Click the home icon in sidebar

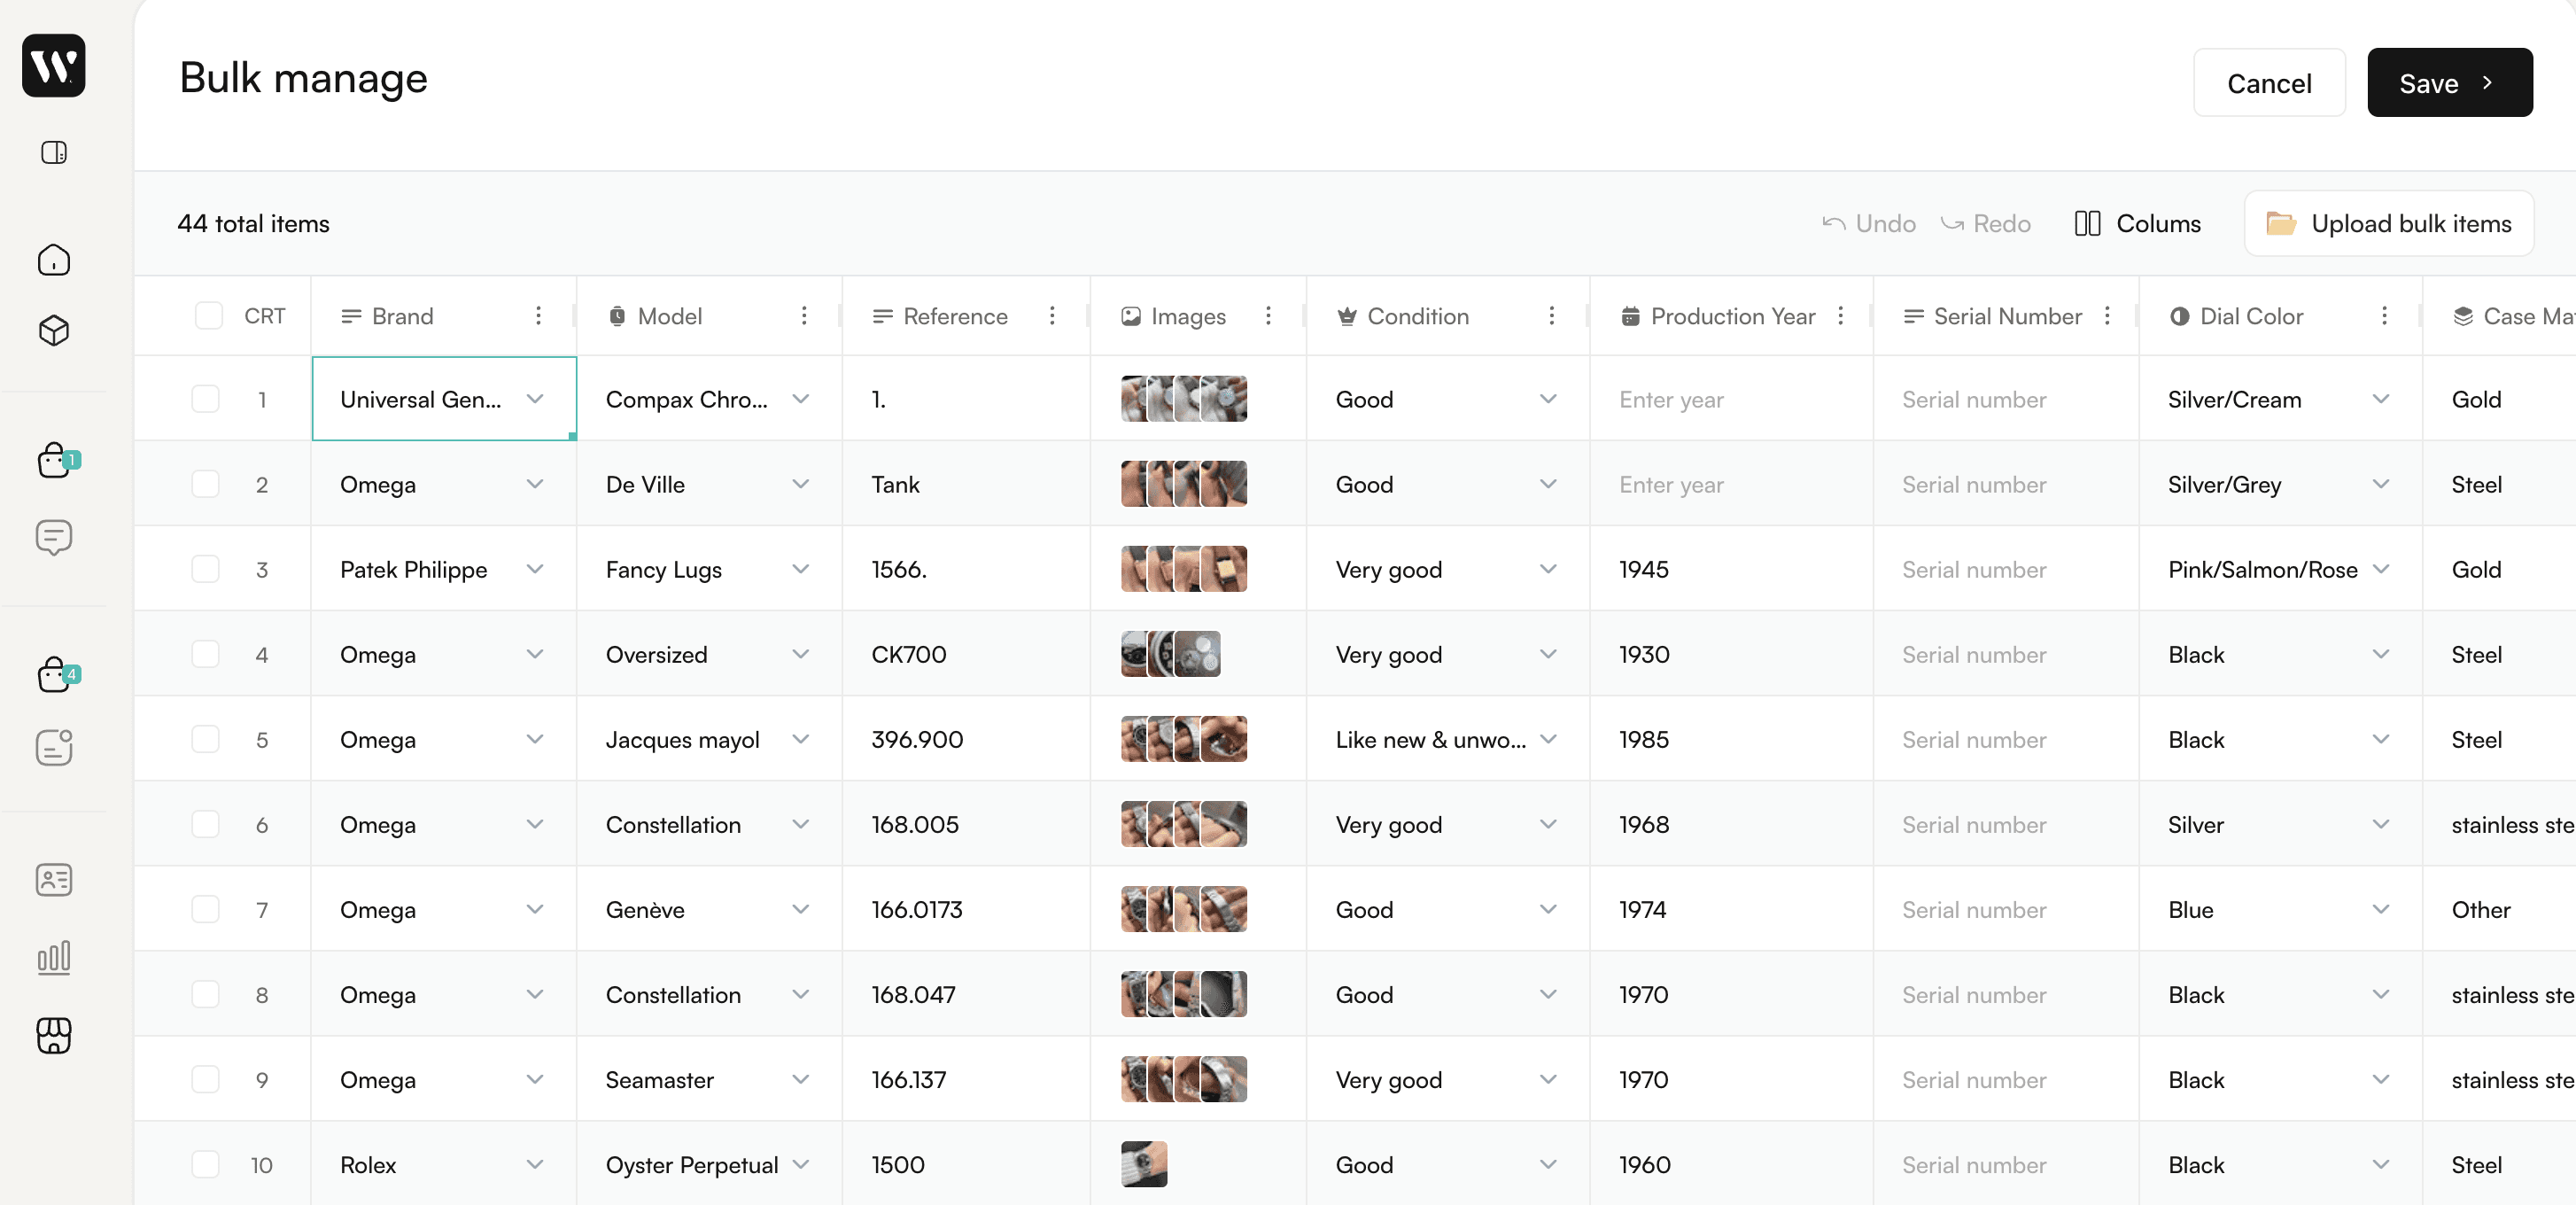(x=54, y=260)
